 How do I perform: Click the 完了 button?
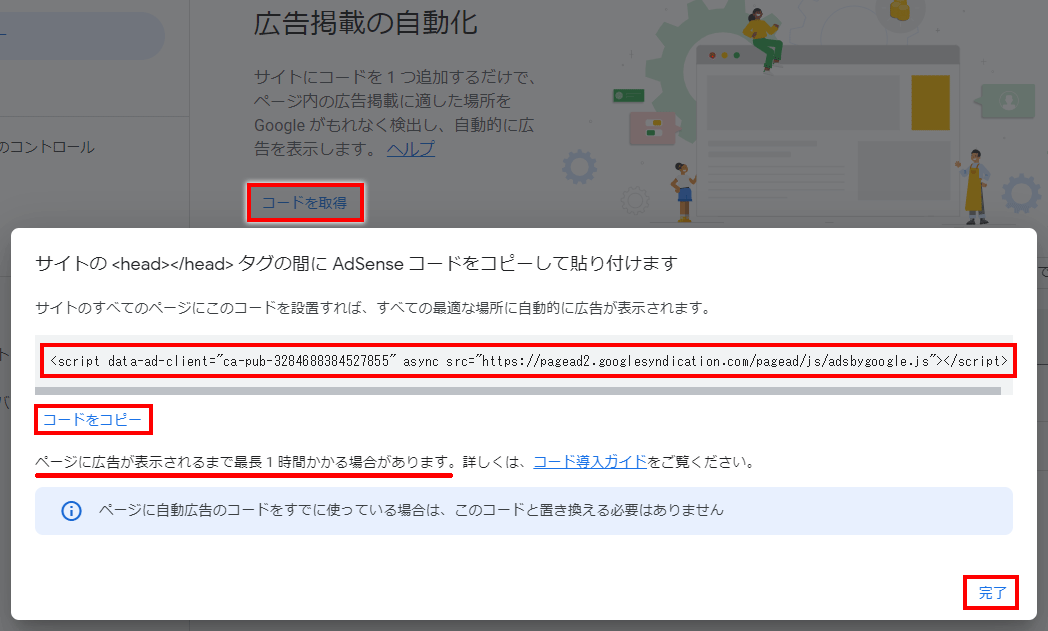point(992,593)
